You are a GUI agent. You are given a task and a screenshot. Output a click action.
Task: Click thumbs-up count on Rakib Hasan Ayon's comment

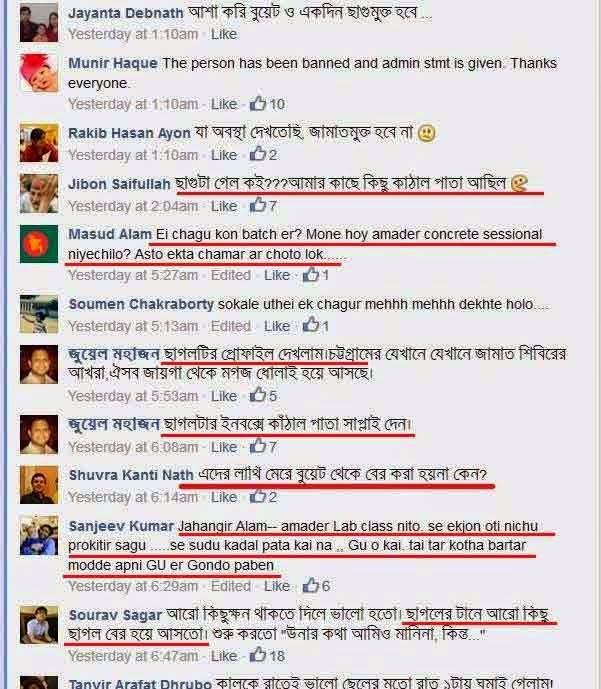[273, 155]
